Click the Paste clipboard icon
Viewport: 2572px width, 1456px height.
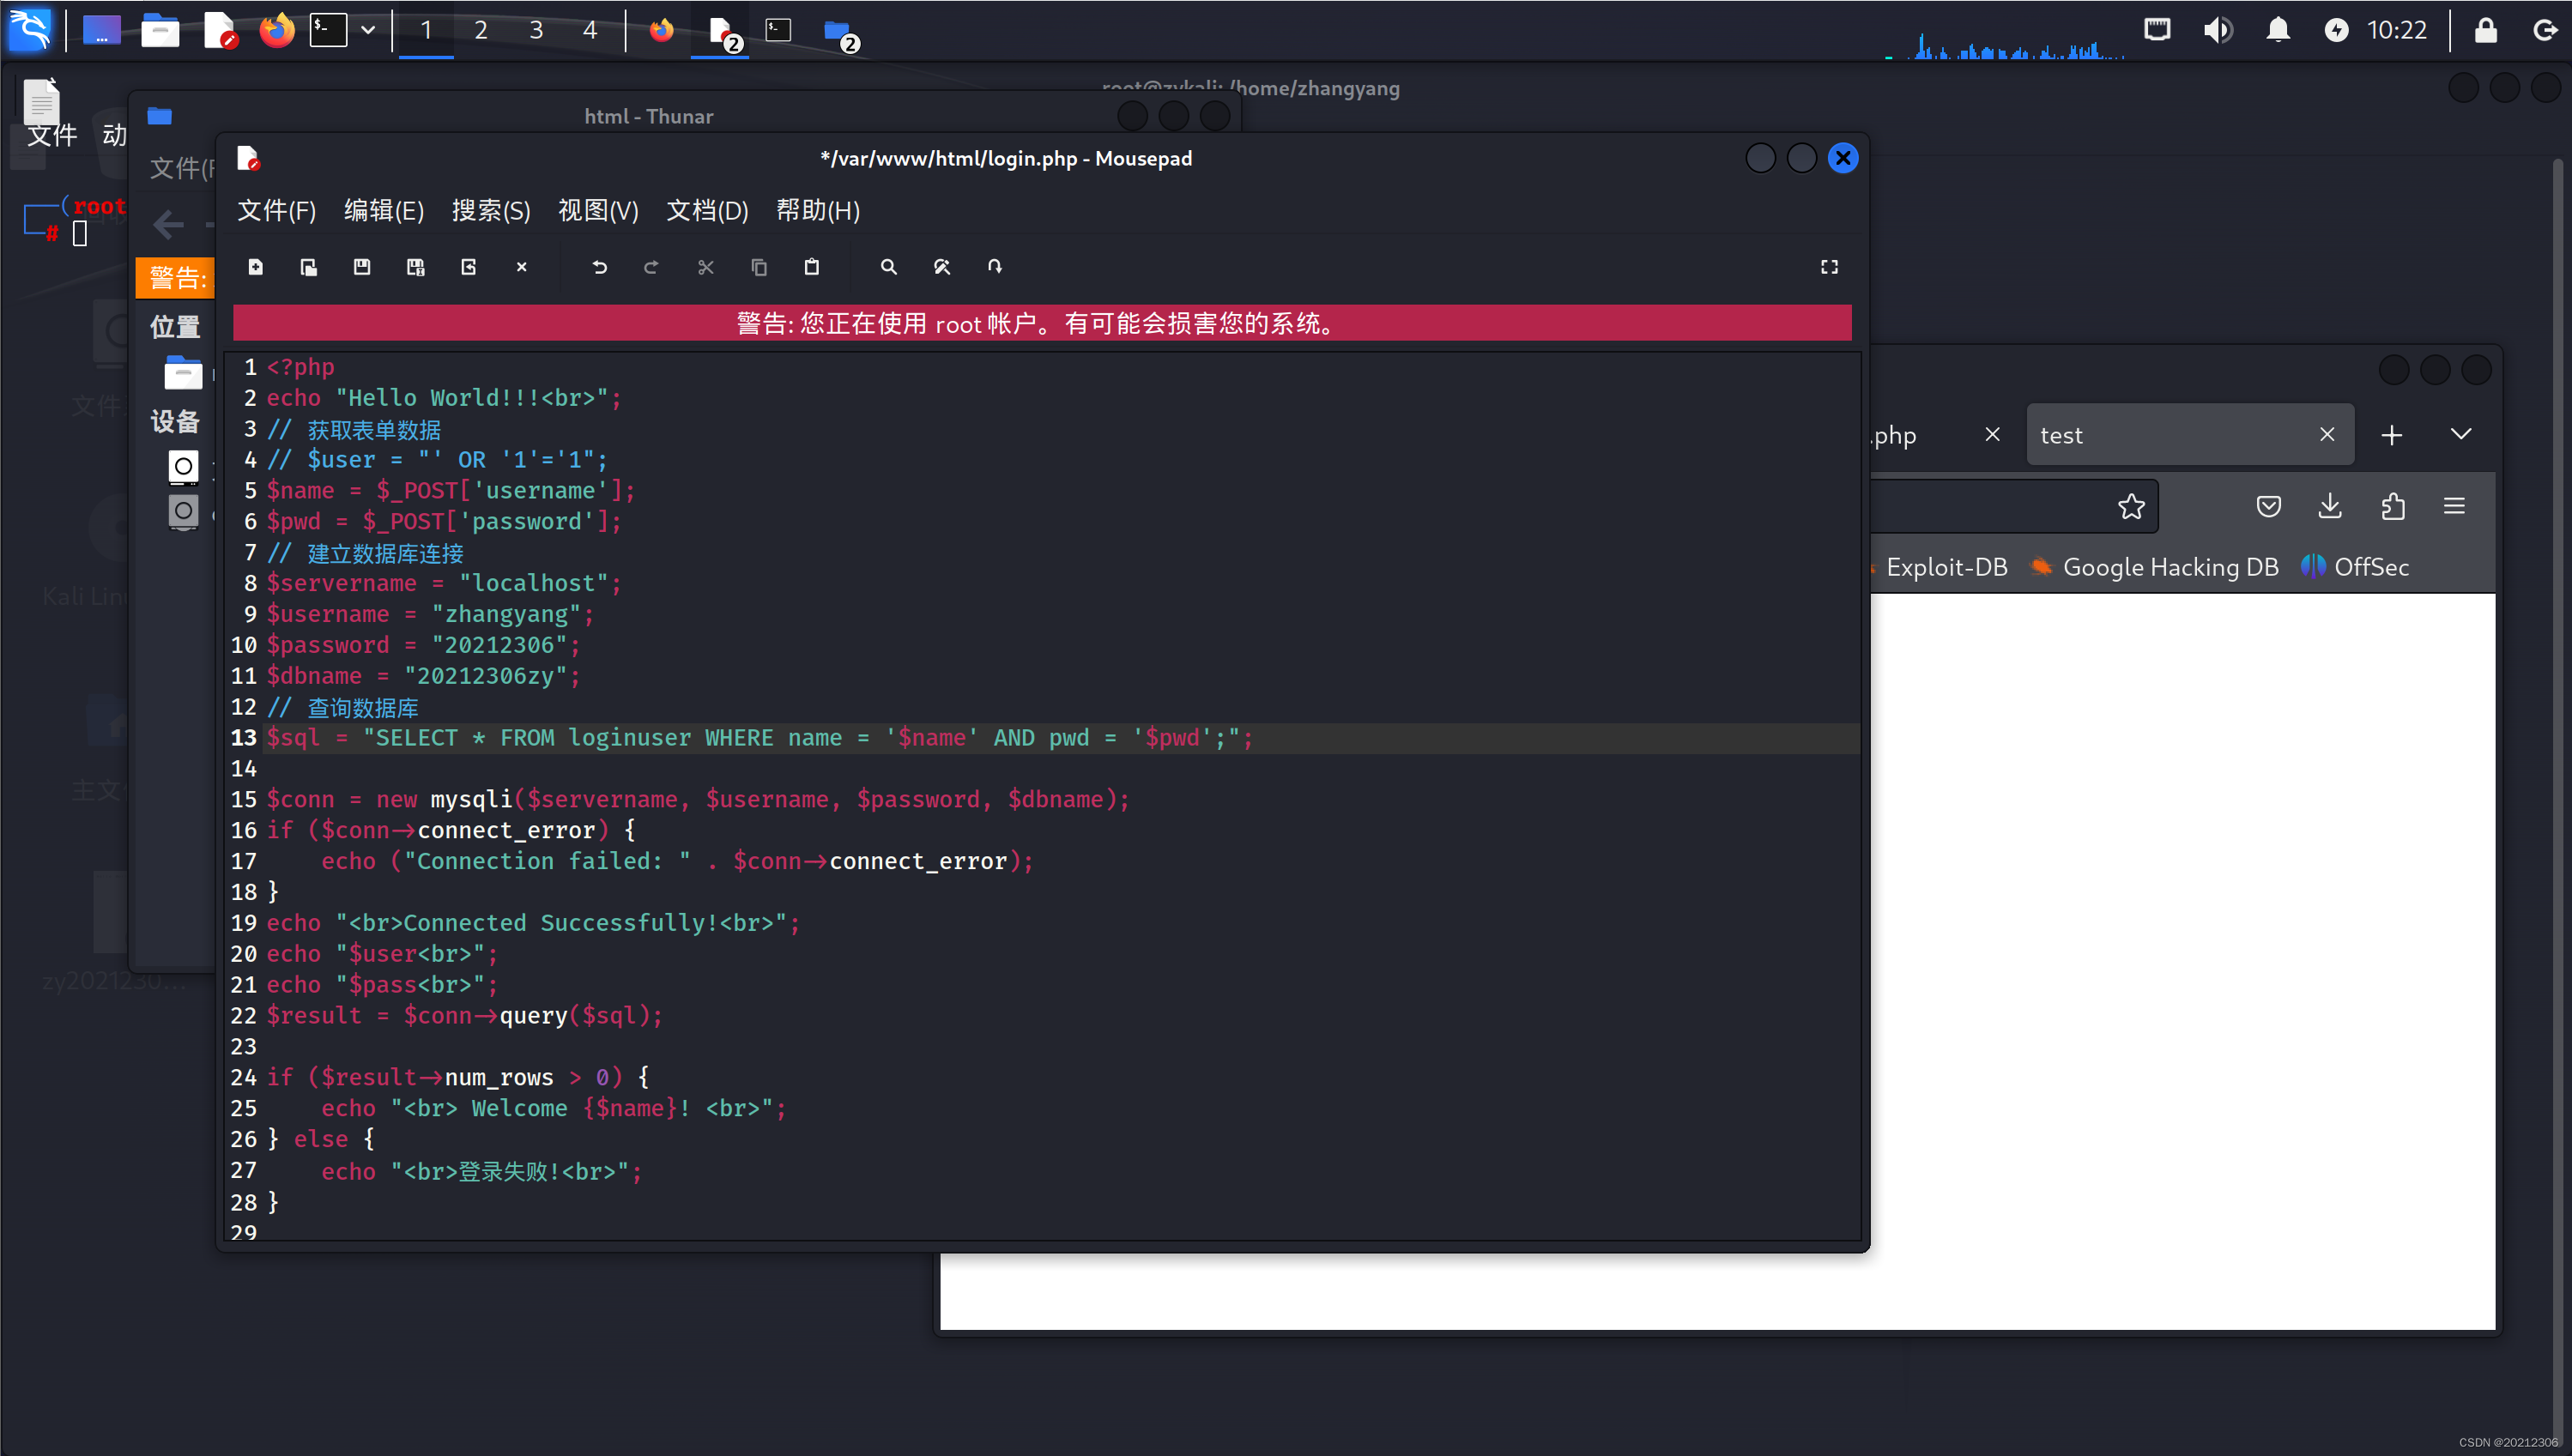pos(812,267)
